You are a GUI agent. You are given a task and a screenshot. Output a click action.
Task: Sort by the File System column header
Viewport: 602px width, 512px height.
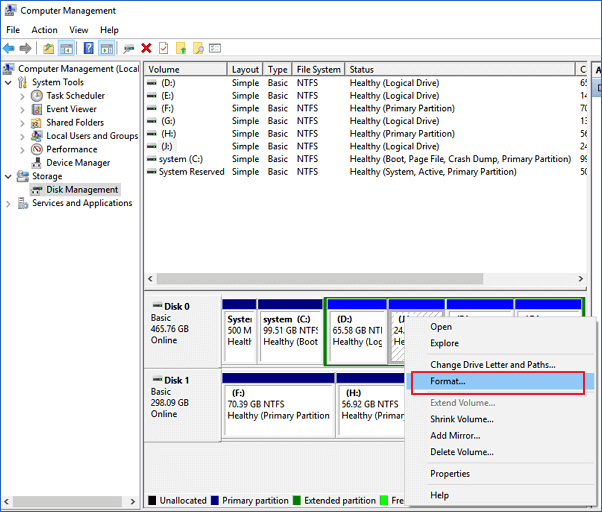318,69
